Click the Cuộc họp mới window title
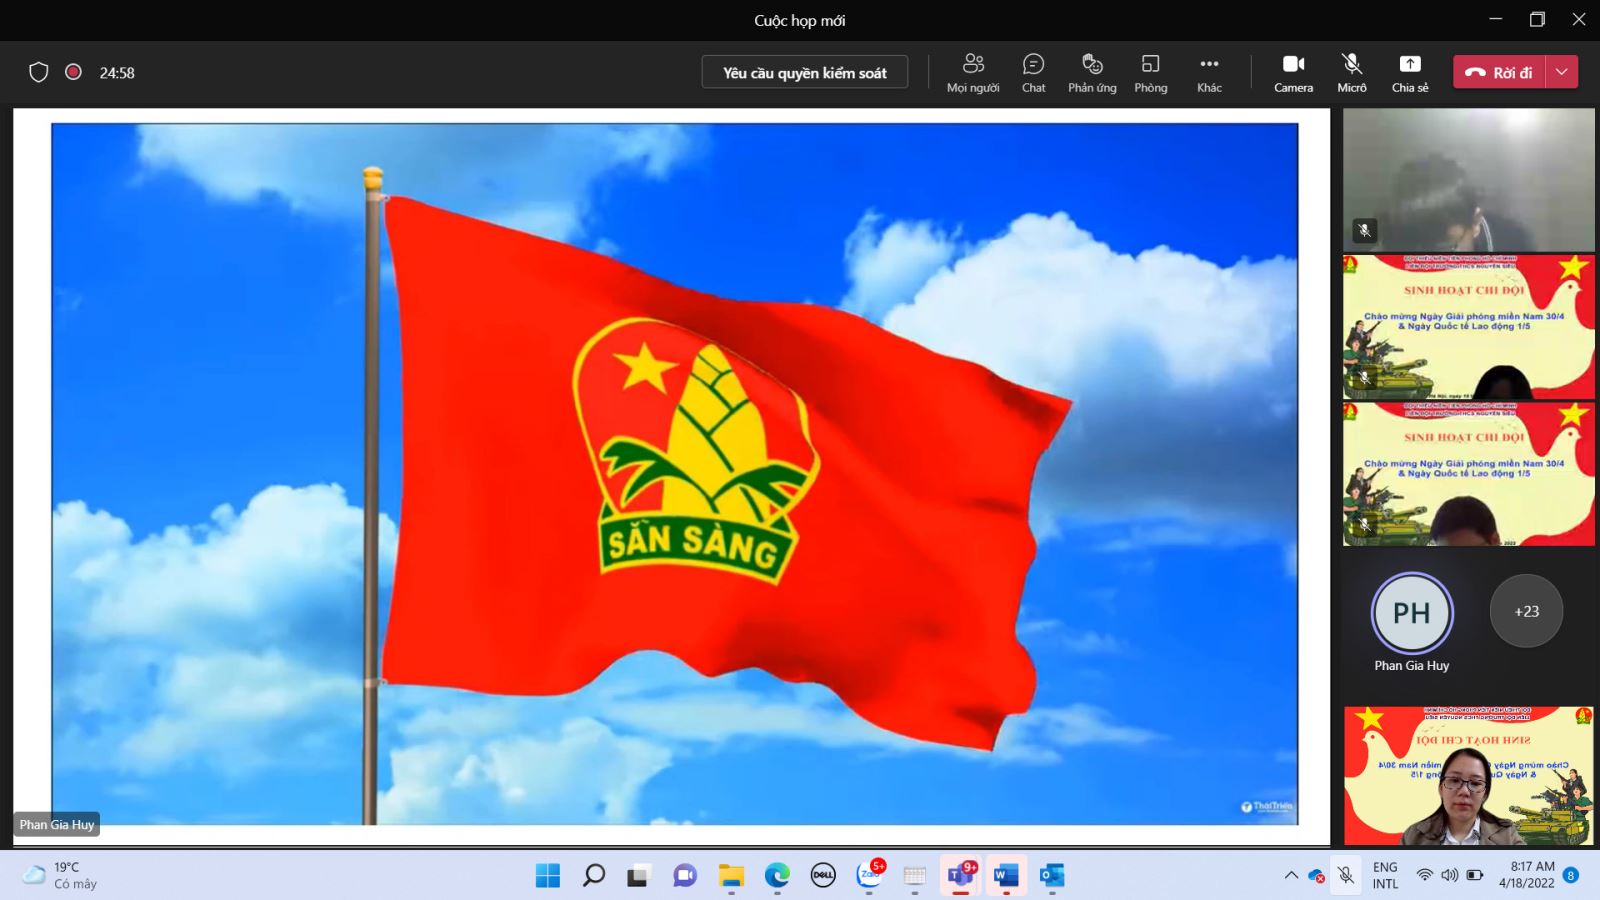The height and width of the screenshot is (900, 1600). pyautogui.click(x=800, y=20)
